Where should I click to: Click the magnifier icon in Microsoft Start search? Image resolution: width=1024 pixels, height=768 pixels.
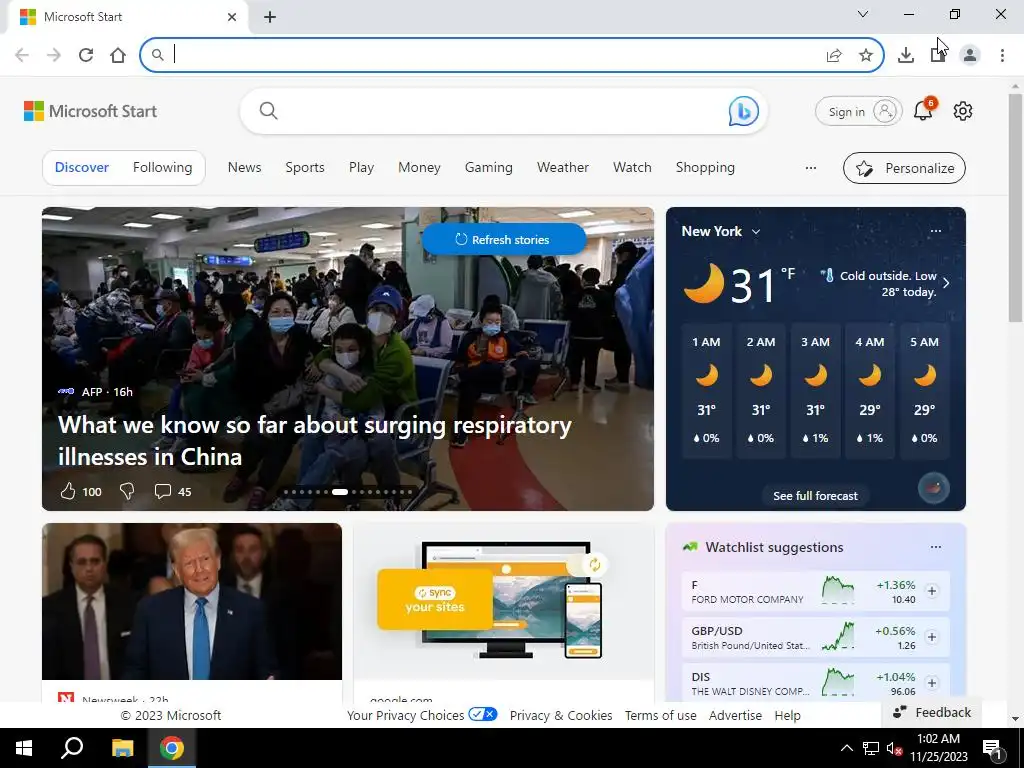click(268, 111)
